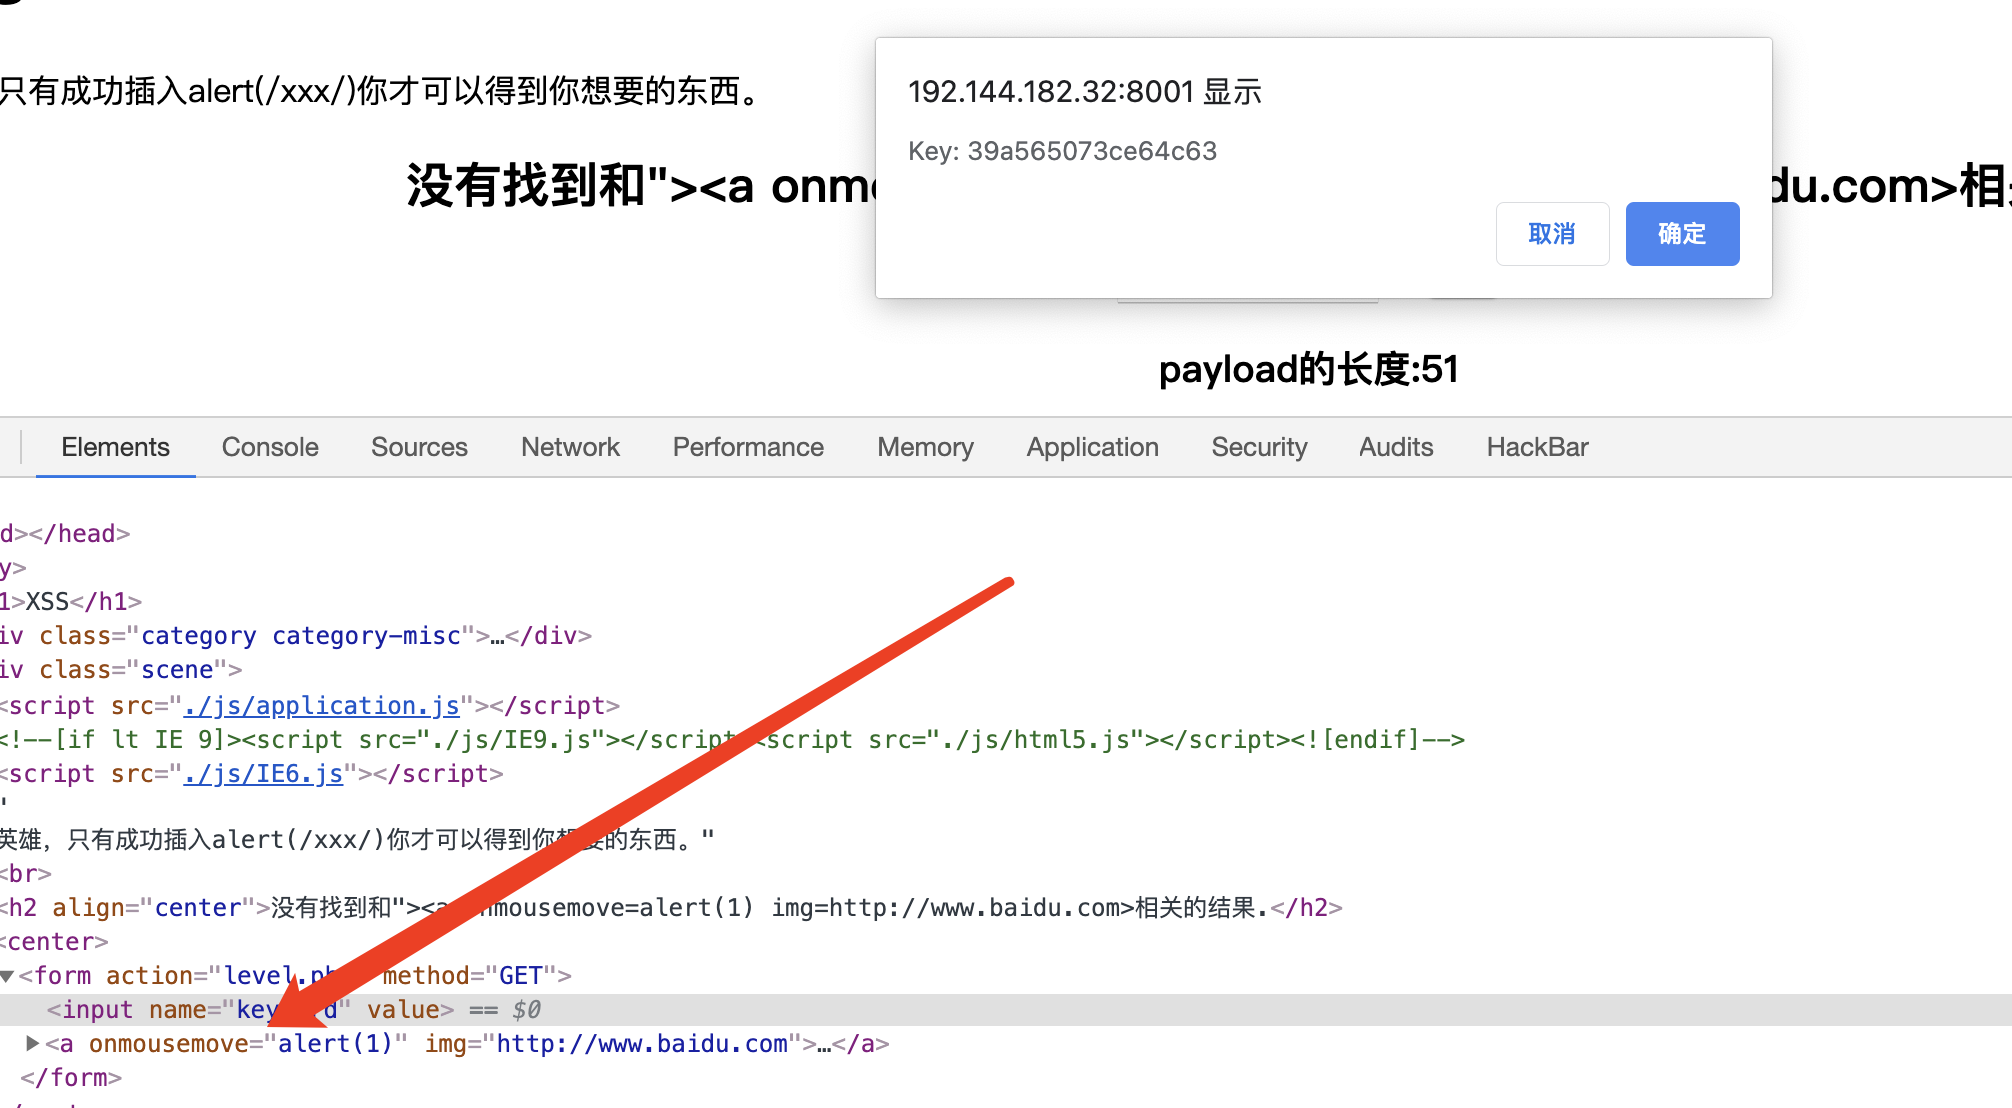Click the 取消 cancel button
2012x1108 pixels.
[1552, 234]
